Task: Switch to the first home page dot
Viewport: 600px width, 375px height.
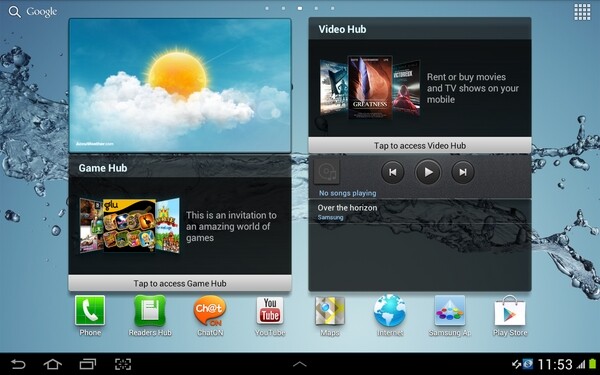Action: pos(267,8)
